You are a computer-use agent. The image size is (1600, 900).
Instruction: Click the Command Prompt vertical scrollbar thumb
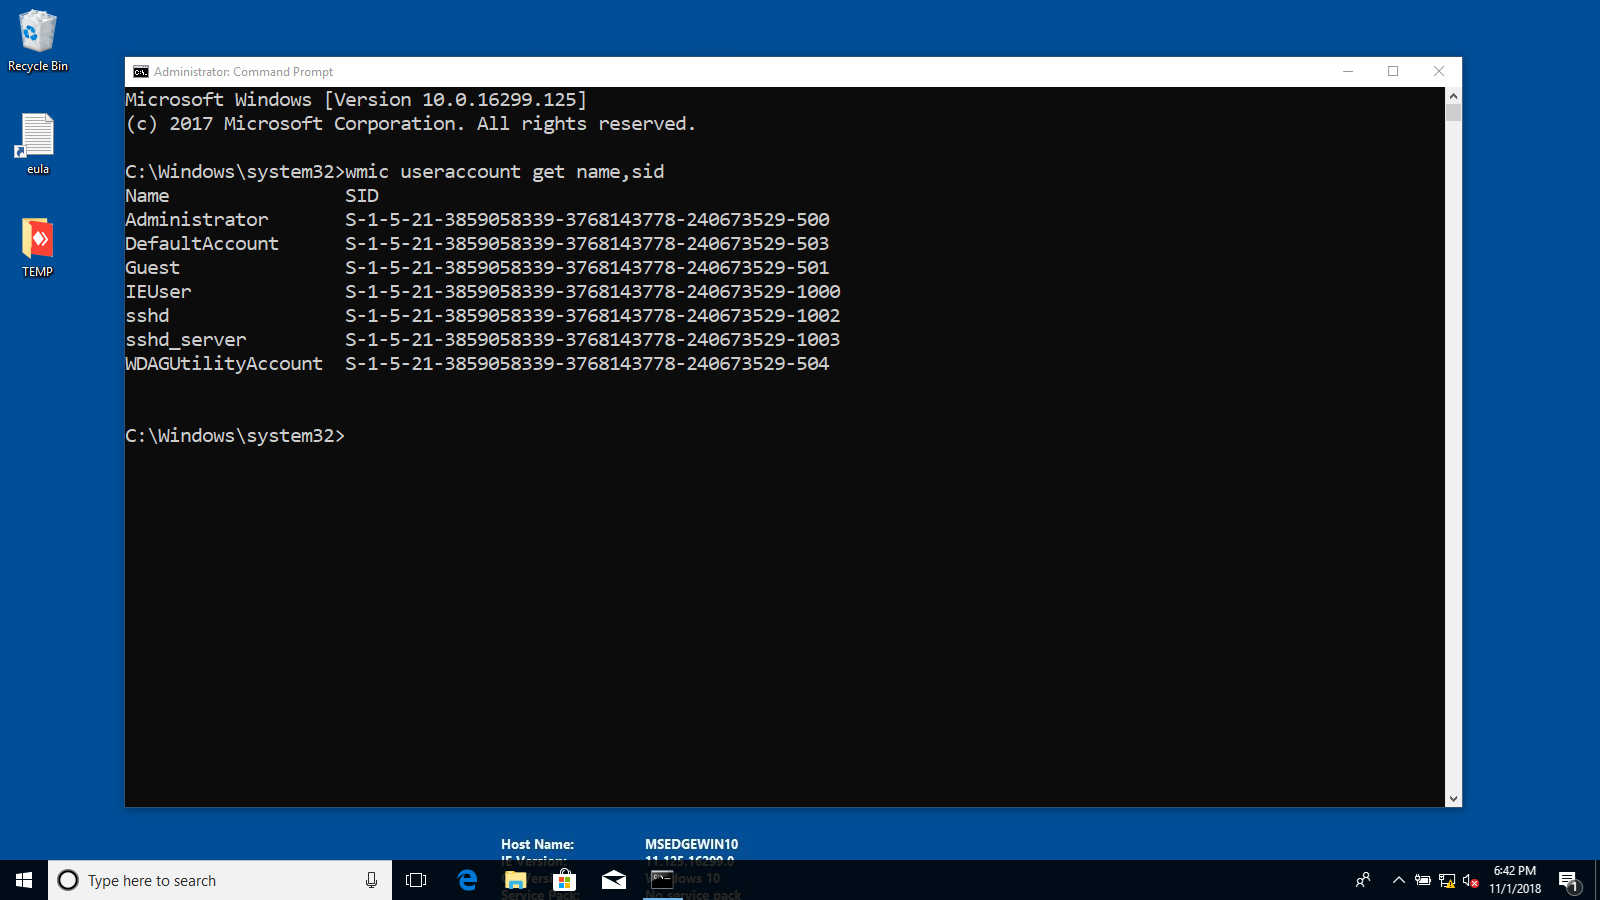pos(1453,113)
